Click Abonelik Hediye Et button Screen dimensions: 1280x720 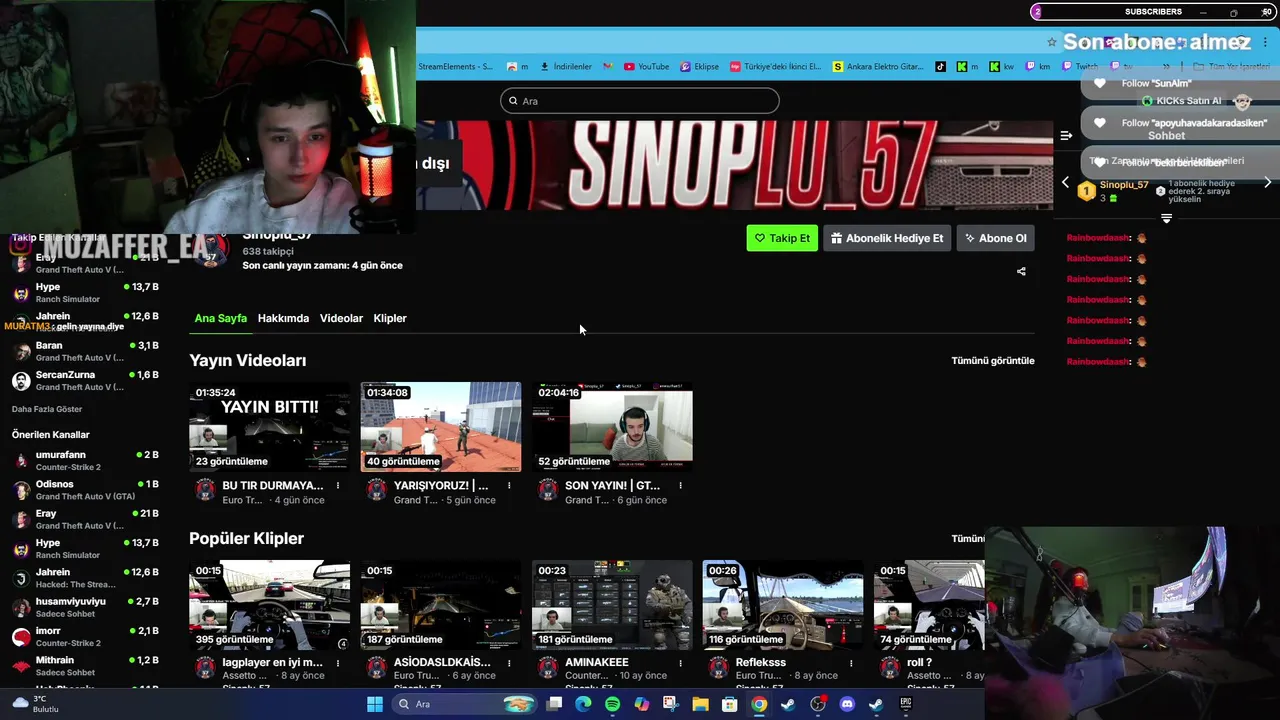(x=886, y=238)
